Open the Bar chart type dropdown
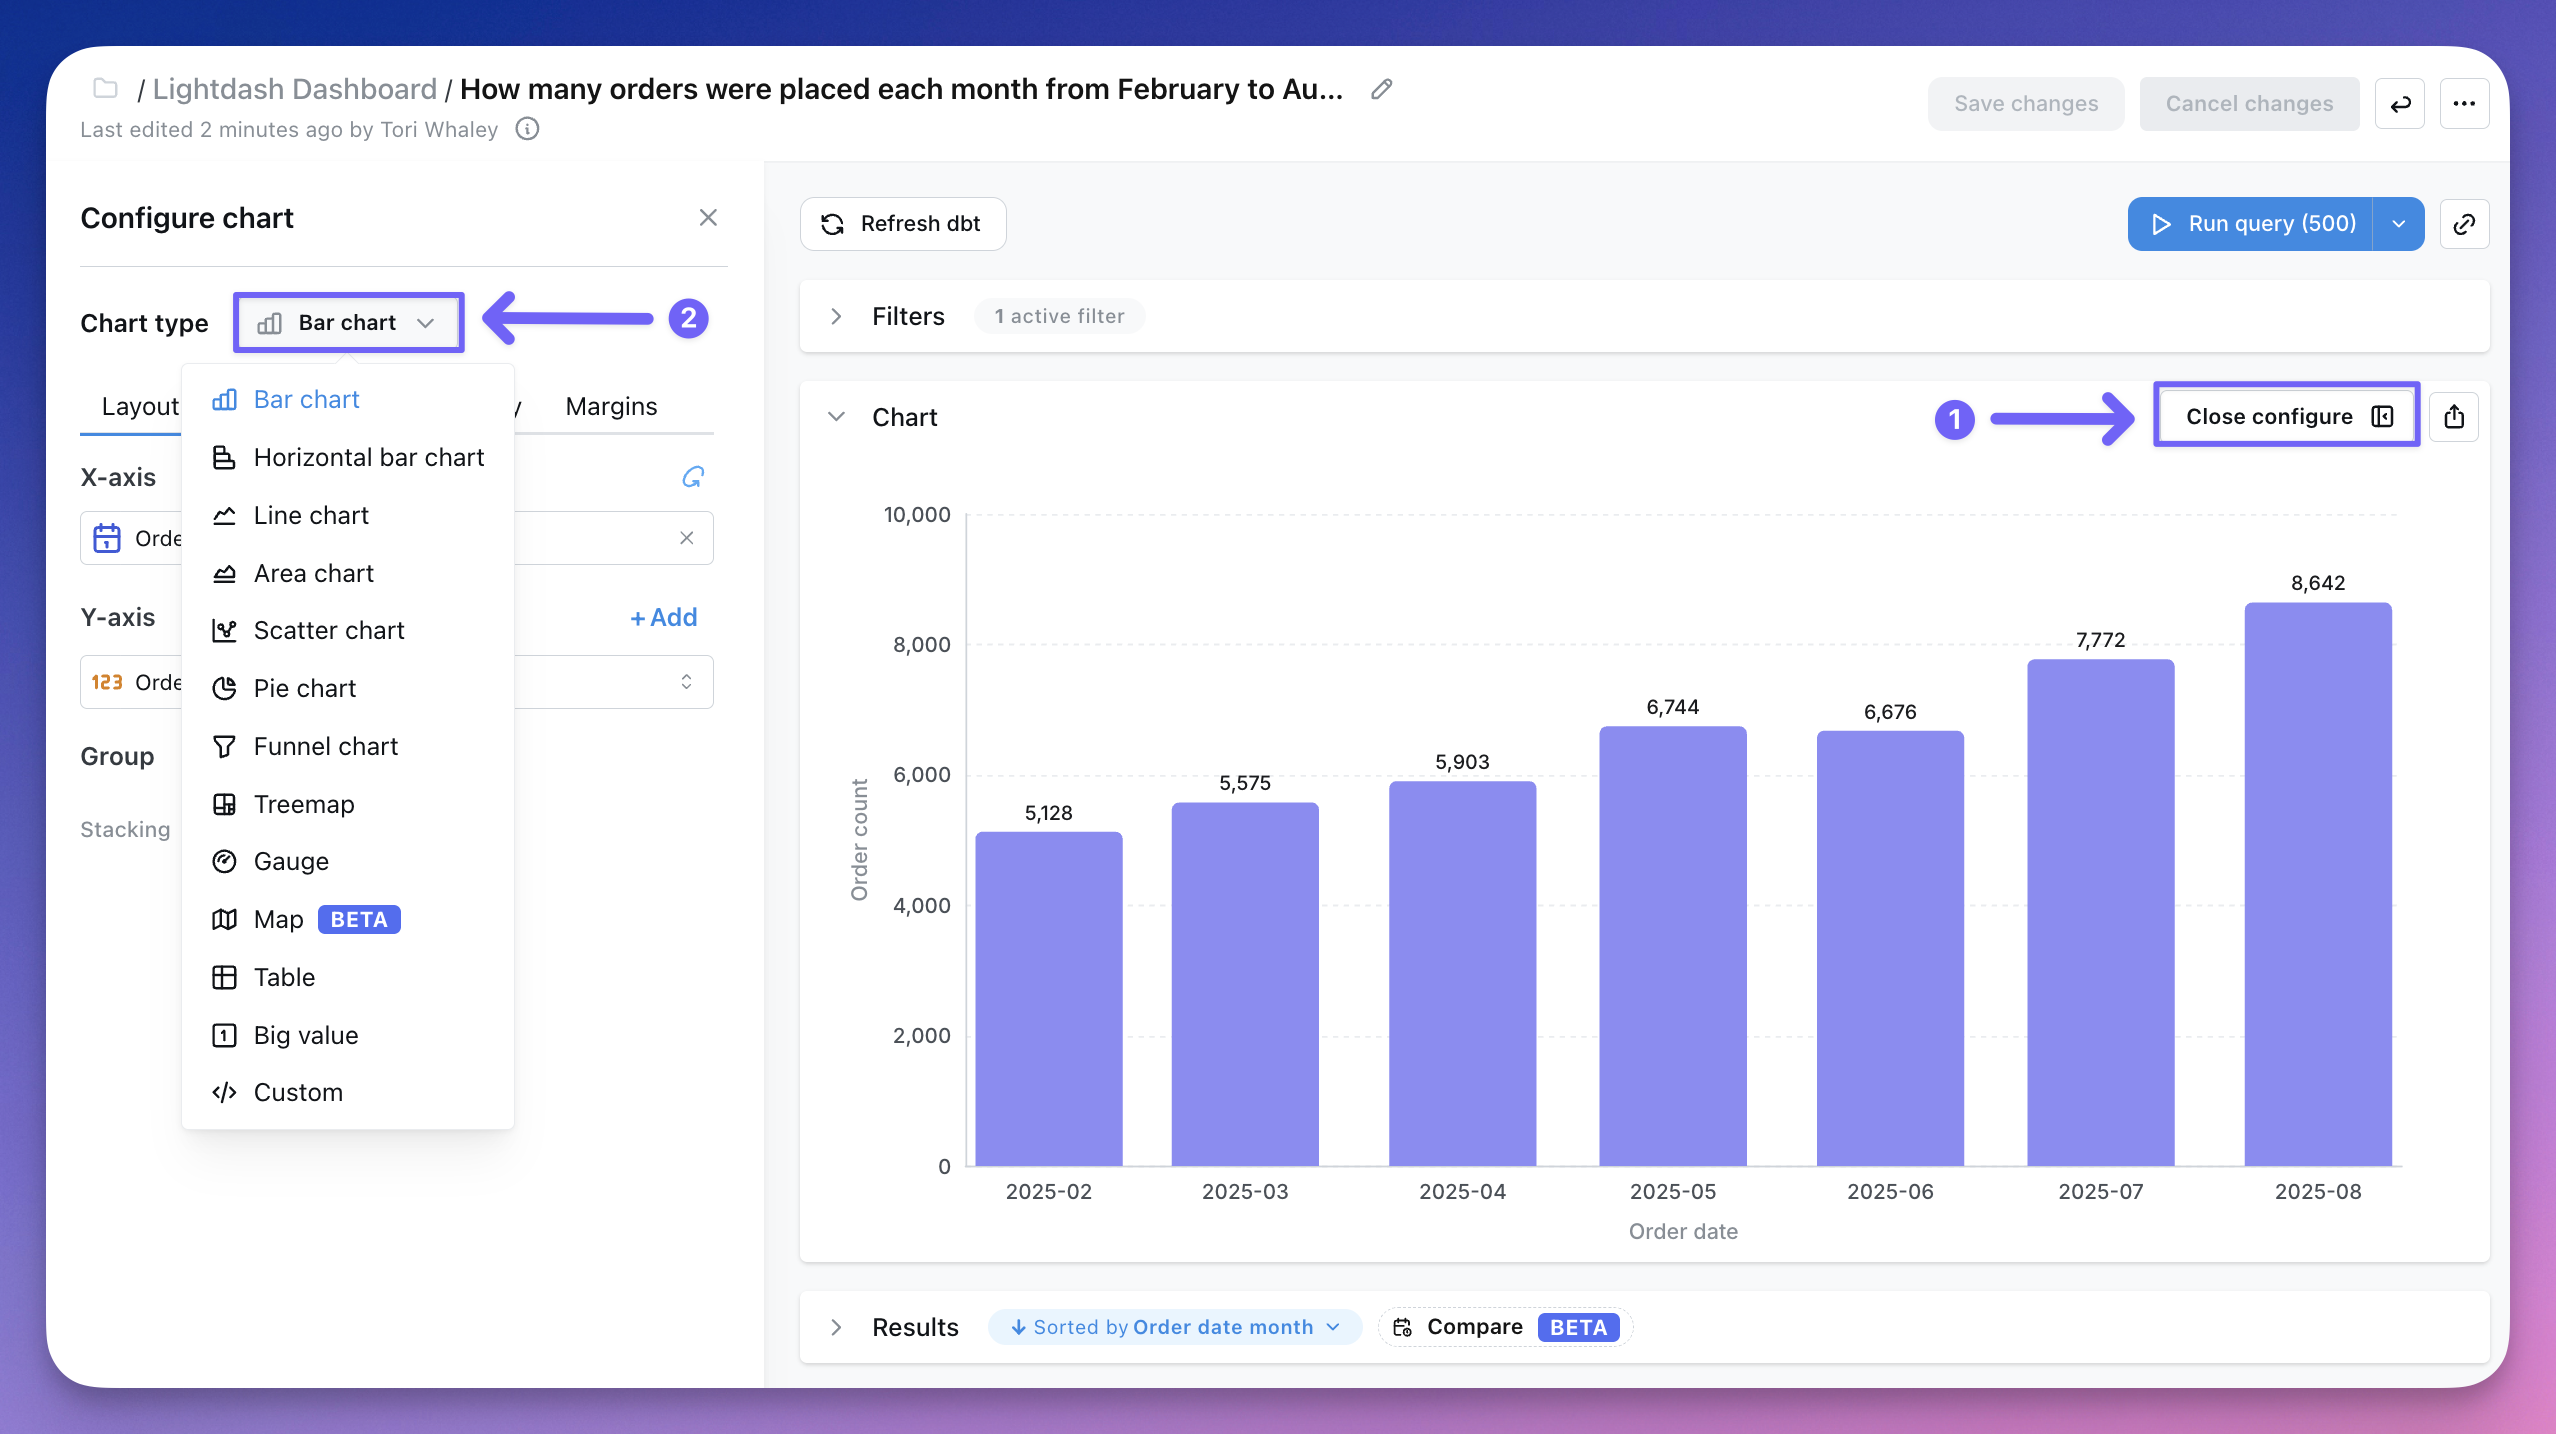The height and width of the screenshot is (1434, 2556). click(348, 323)
